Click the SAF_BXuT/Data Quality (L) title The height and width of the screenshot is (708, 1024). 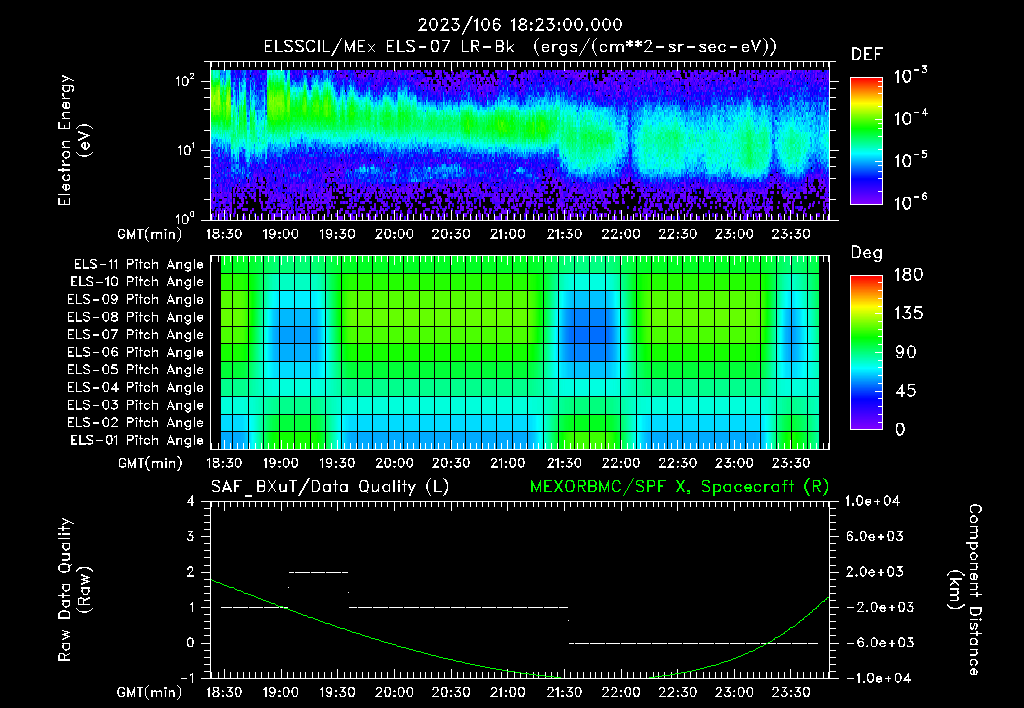click(330, 487)
